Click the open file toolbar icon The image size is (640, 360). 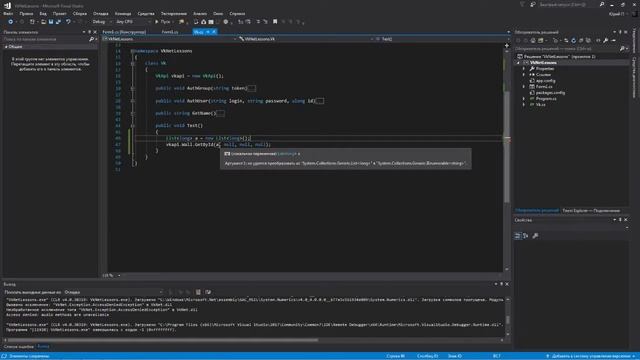[43, 22]
